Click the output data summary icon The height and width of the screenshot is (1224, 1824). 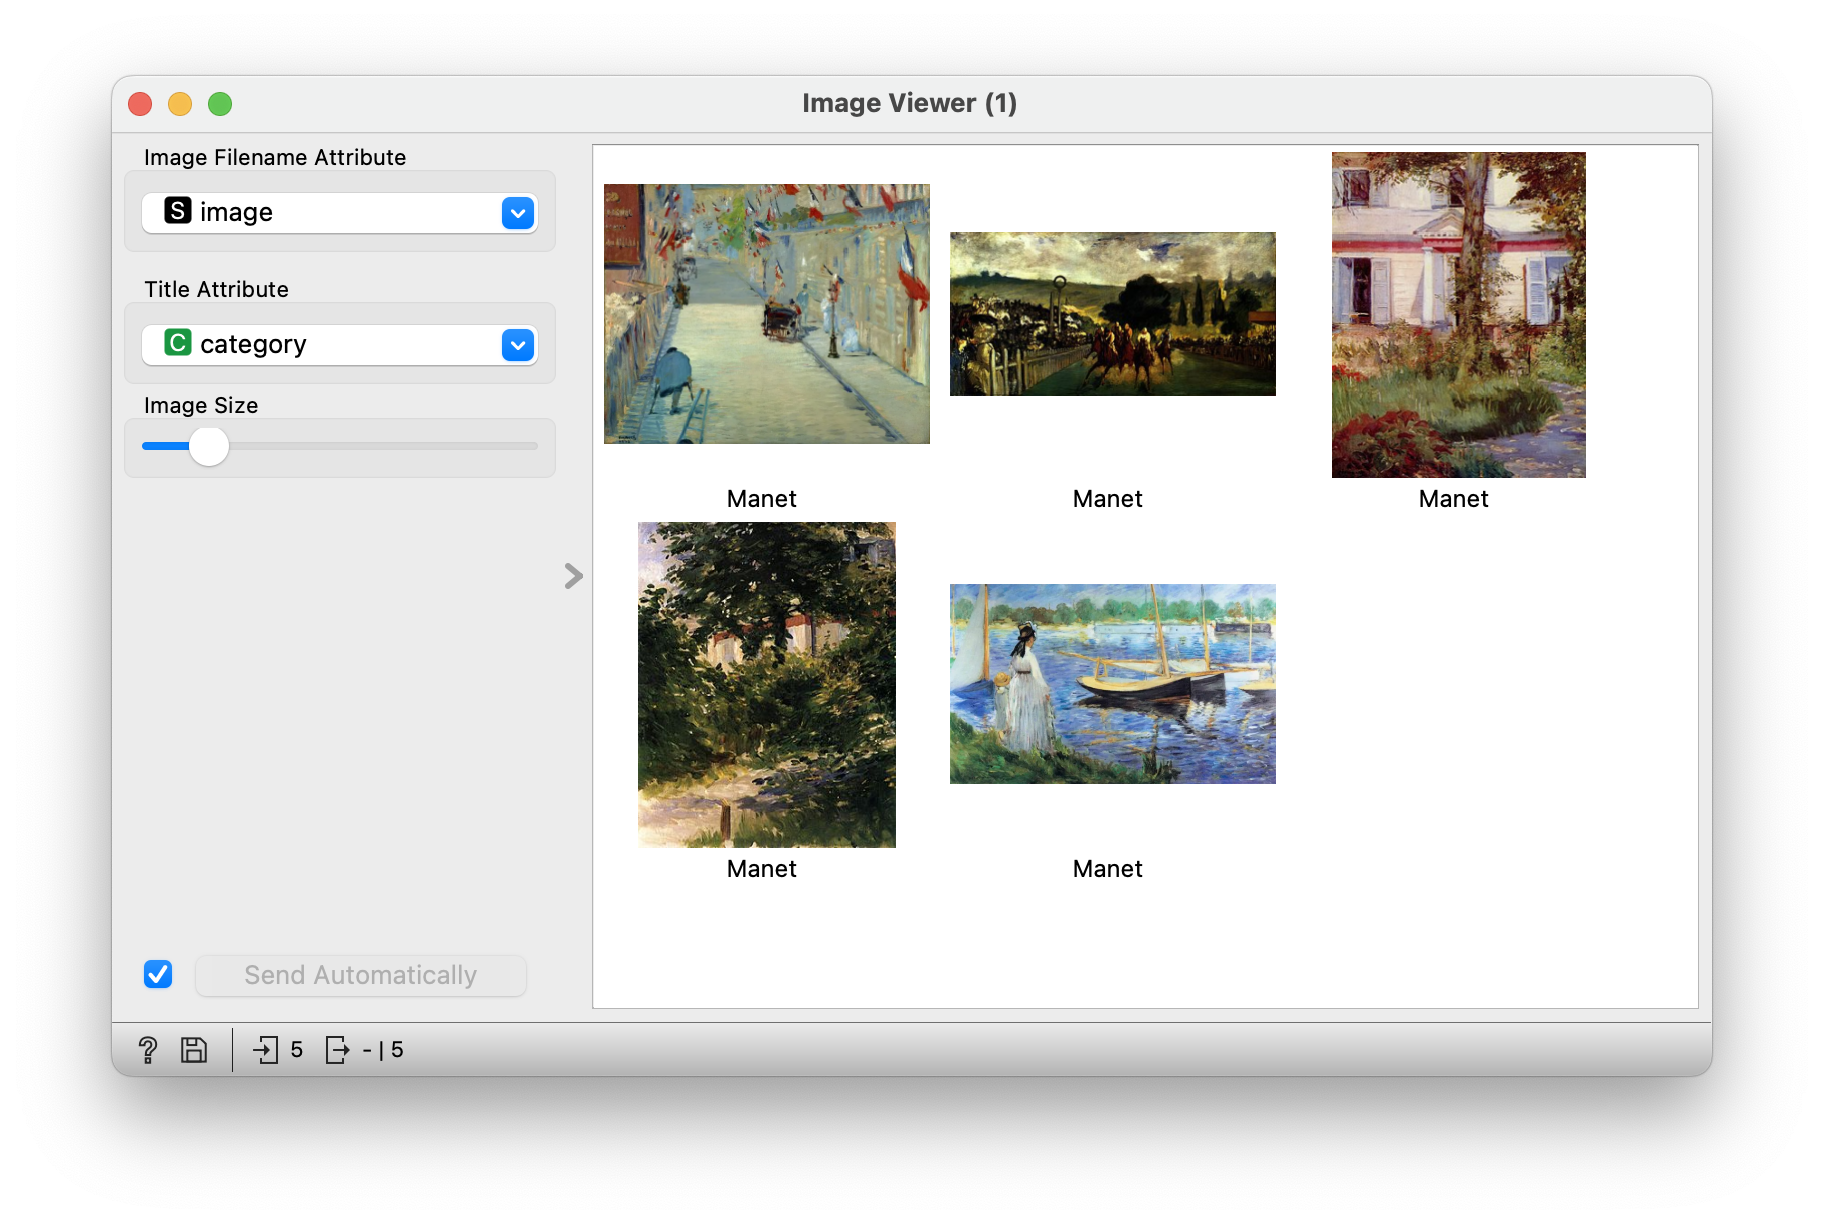[338, 1050]
